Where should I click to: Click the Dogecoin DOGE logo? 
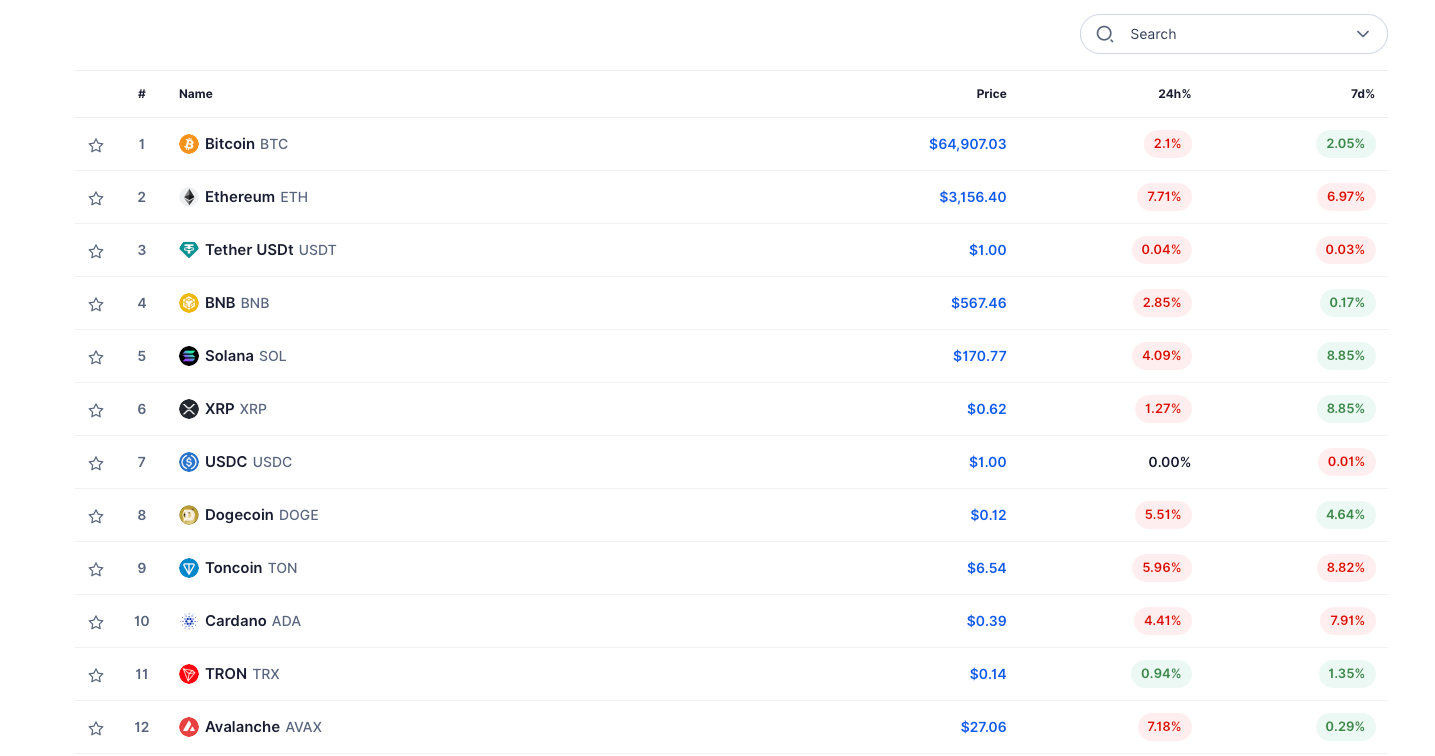[x=189, y=515]
